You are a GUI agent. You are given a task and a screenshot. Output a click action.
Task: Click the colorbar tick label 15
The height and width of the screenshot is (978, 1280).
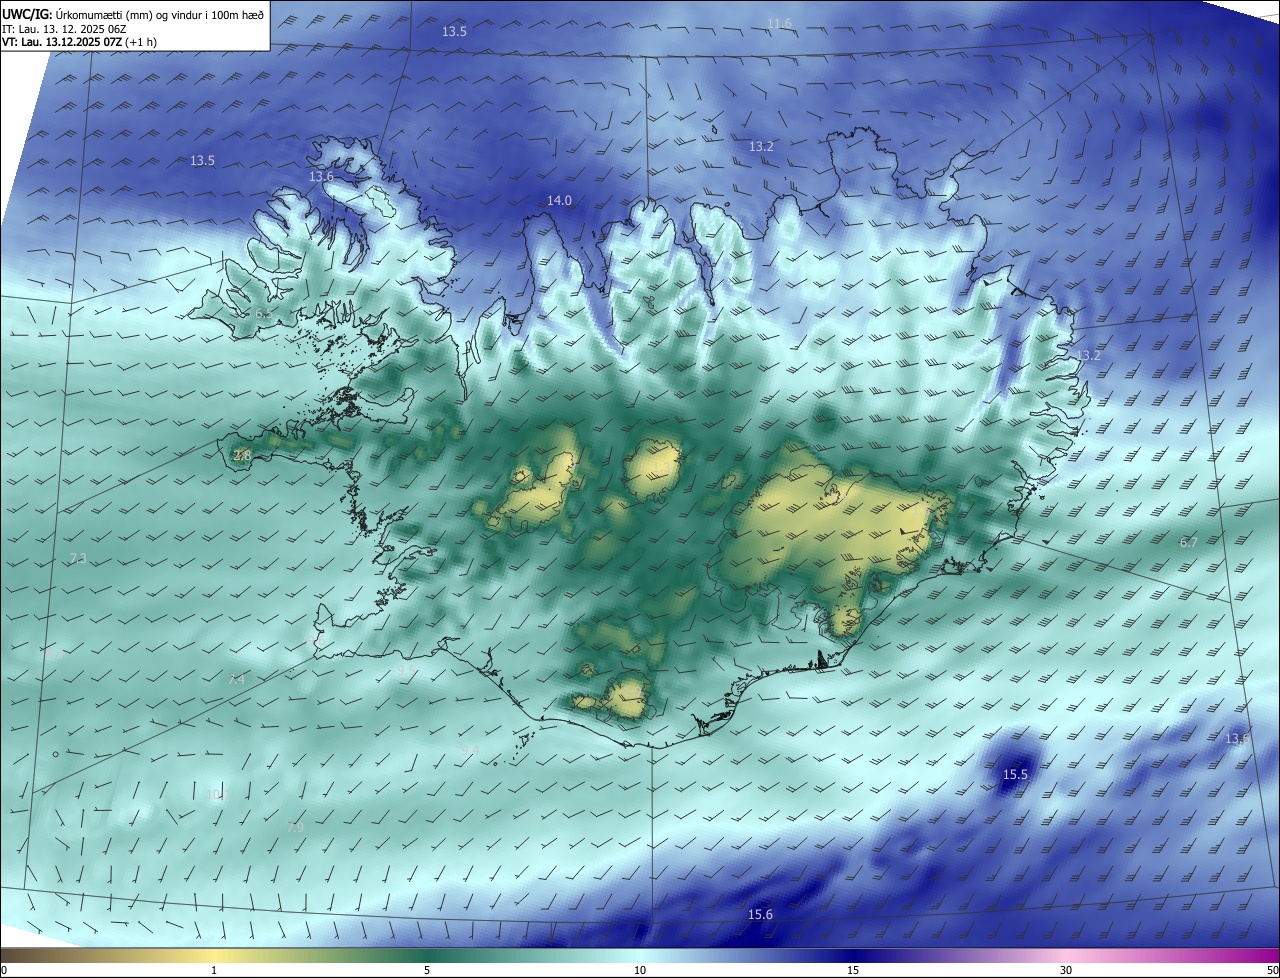tap(853, 970)
